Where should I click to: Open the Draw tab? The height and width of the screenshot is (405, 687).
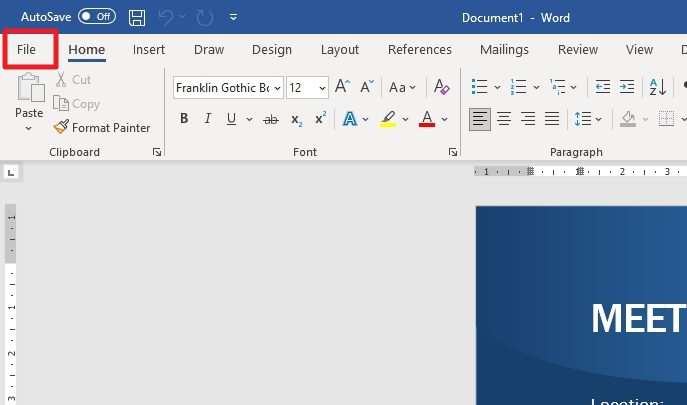(x=209, y=50)
